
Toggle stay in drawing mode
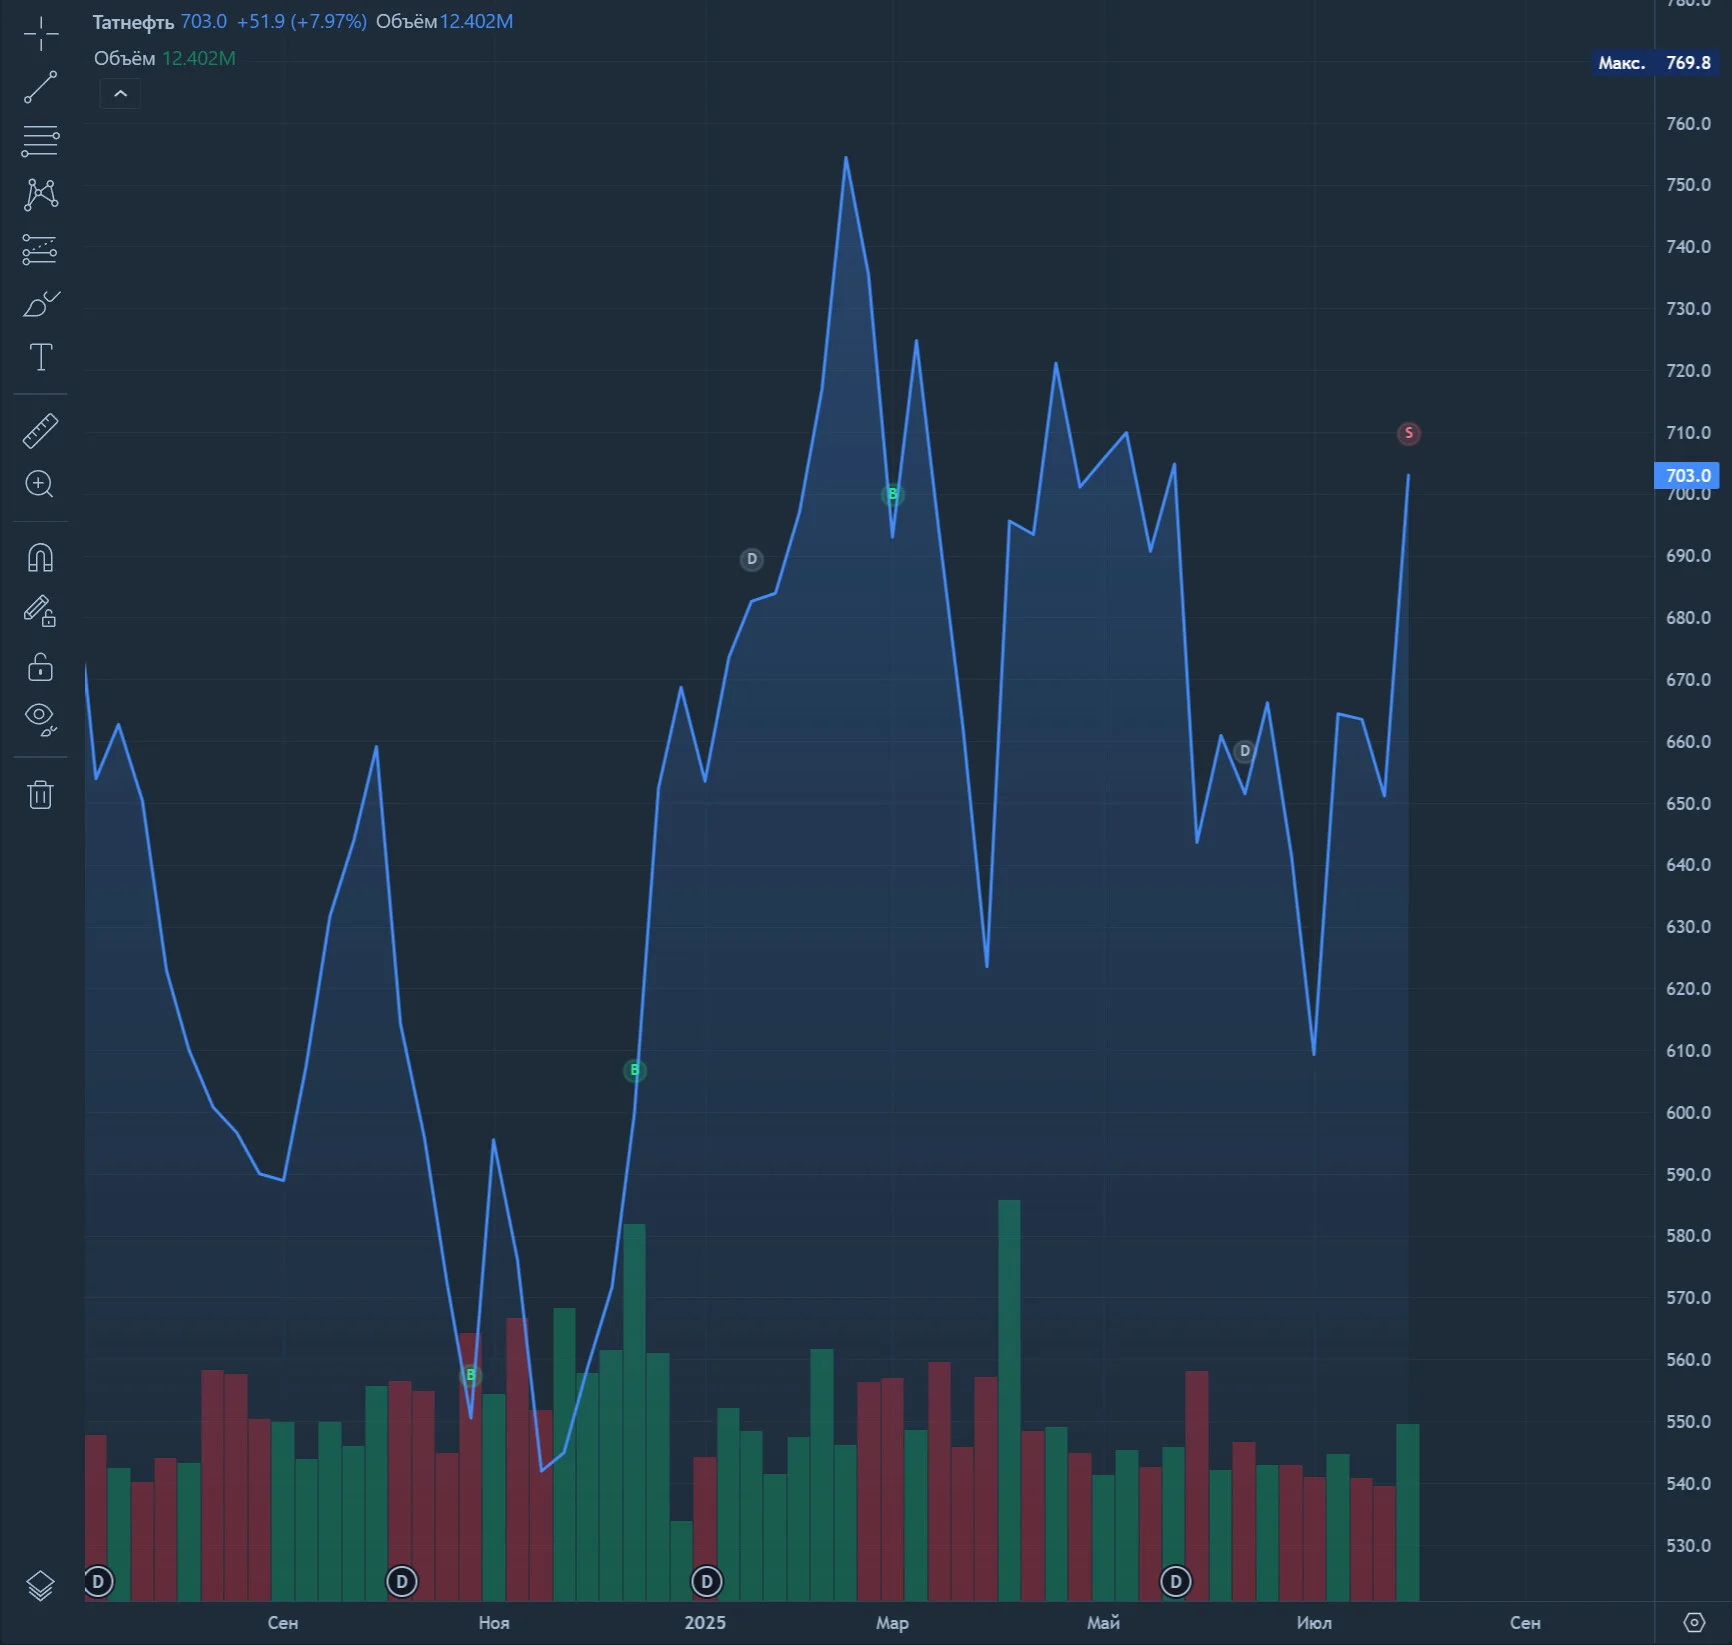41,611
